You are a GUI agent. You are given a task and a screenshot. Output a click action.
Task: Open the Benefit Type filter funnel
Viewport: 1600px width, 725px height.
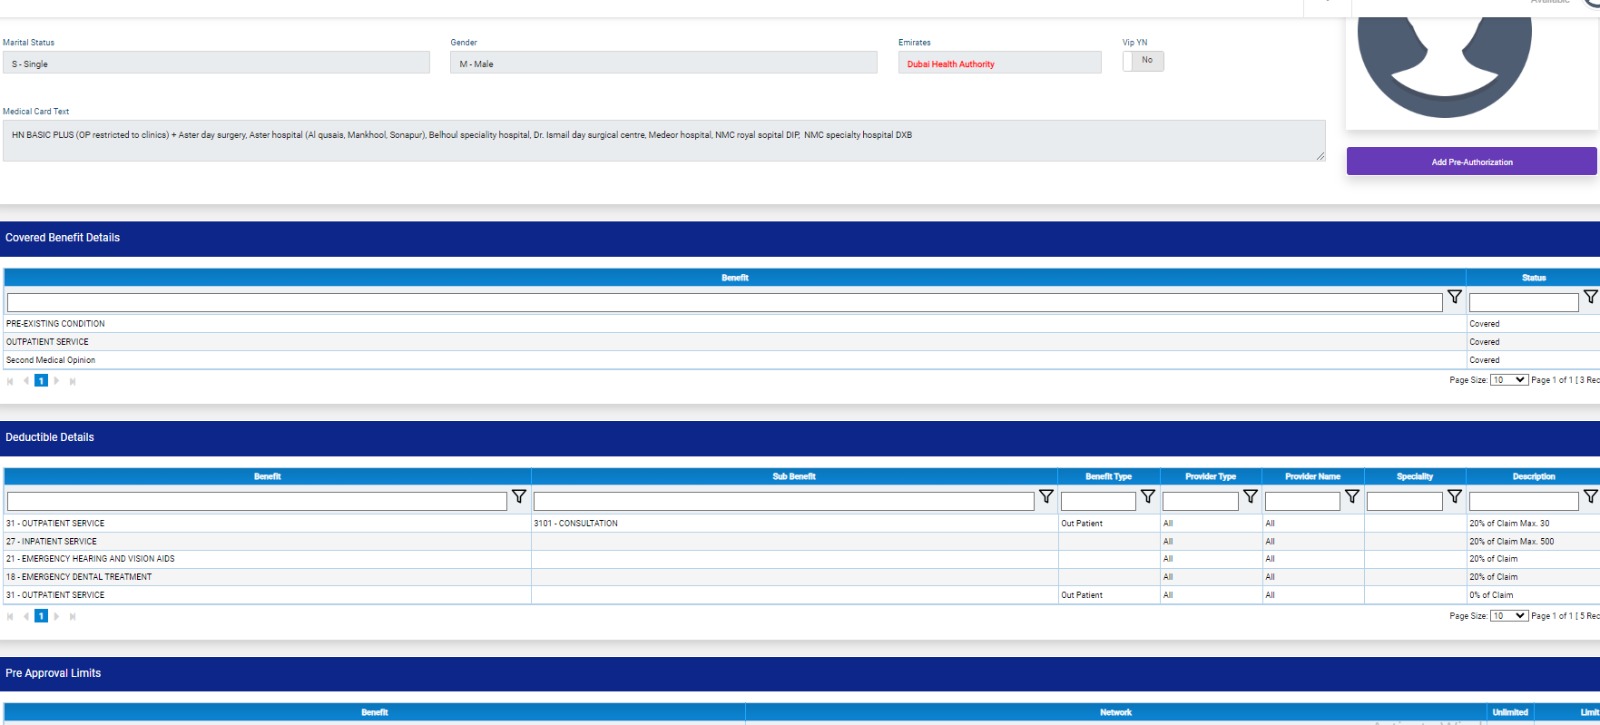pos(1148,496)
